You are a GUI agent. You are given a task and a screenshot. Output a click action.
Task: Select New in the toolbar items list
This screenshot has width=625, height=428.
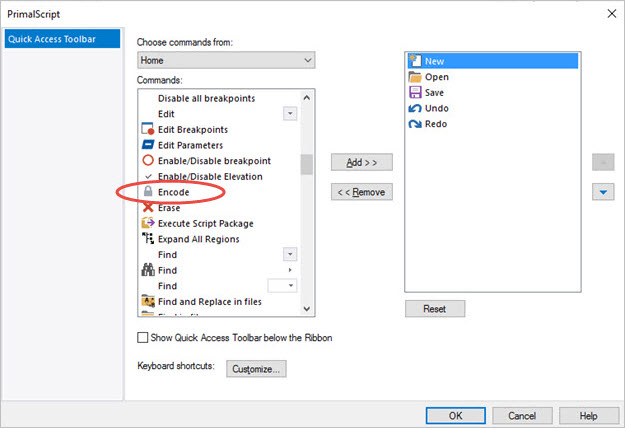[493, 61]
